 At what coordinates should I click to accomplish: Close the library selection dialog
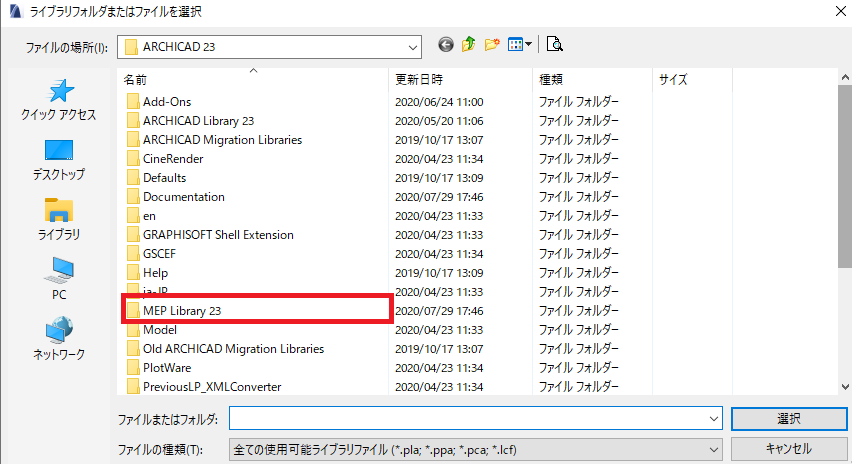coord(840,11)
